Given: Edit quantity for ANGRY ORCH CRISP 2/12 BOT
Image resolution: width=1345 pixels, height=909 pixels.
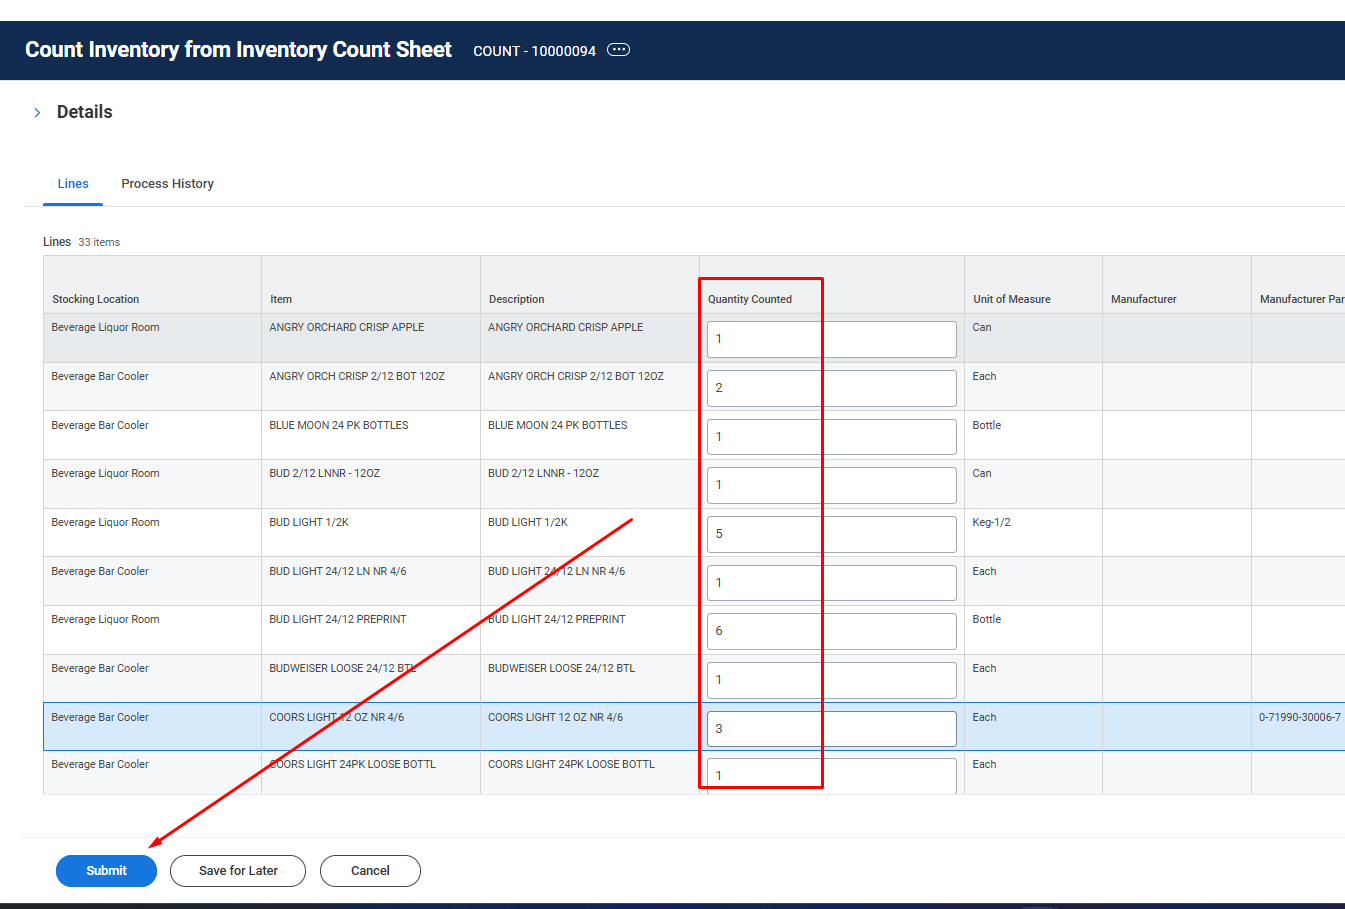Looking at the screenshot, I should point(831,388).
